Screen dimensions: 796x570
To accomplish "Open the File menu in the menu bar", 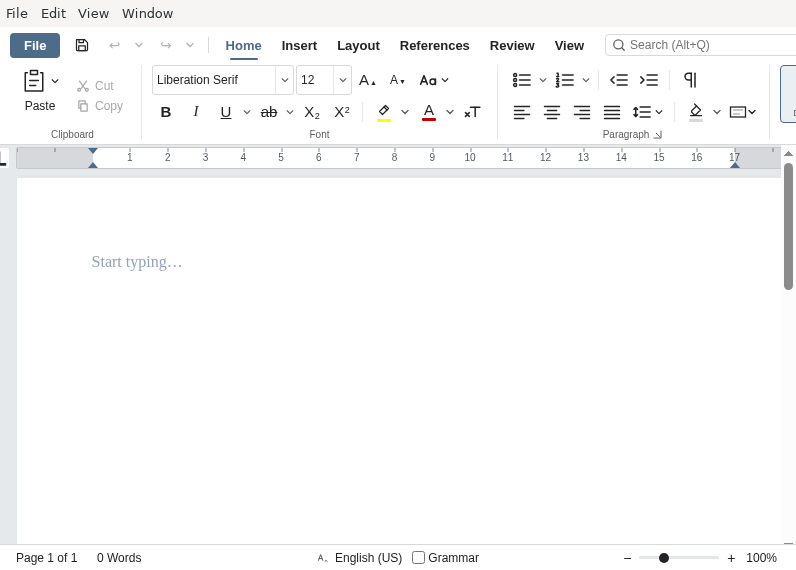I will 17,13.
